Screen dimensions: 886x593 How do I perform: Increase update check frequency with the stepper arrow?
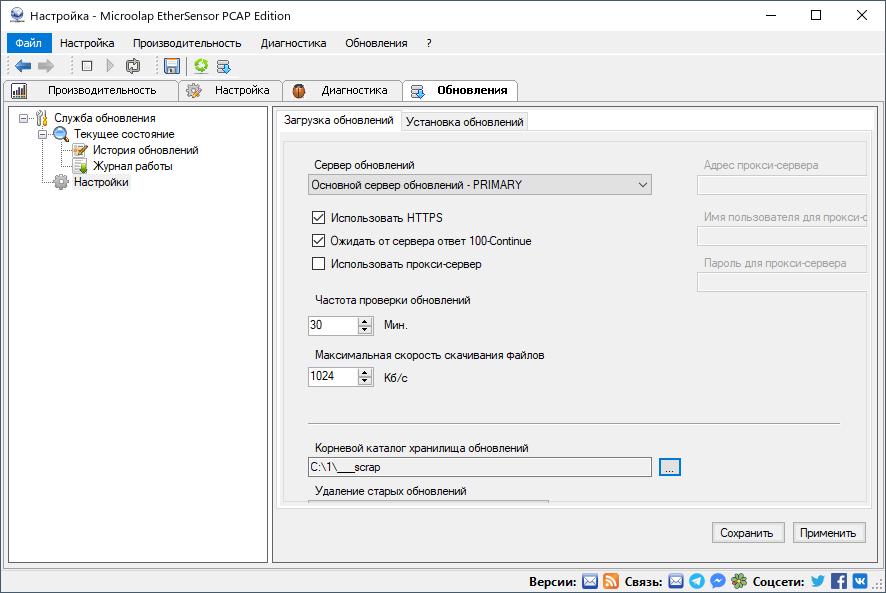coord(363,320)
